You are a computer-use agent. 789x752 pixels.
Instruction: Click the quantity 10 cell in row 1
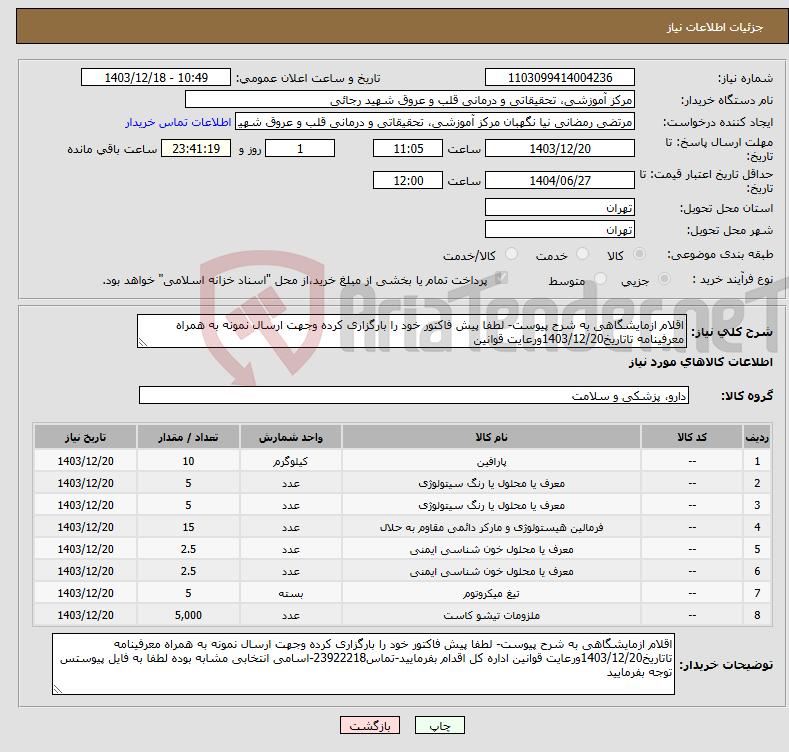pyautogui.click(x=188, y=461)
